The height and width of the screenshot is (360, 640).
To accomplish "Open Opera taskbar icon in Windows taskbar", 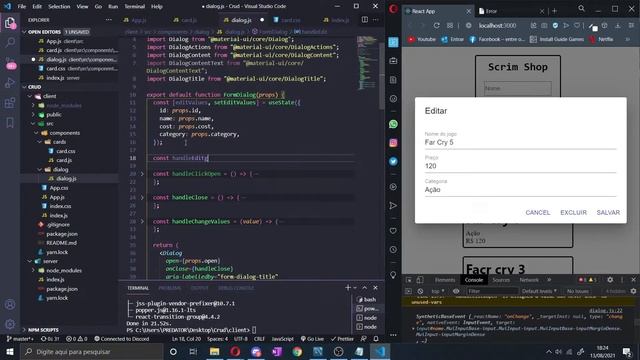I will click(235, 351).
